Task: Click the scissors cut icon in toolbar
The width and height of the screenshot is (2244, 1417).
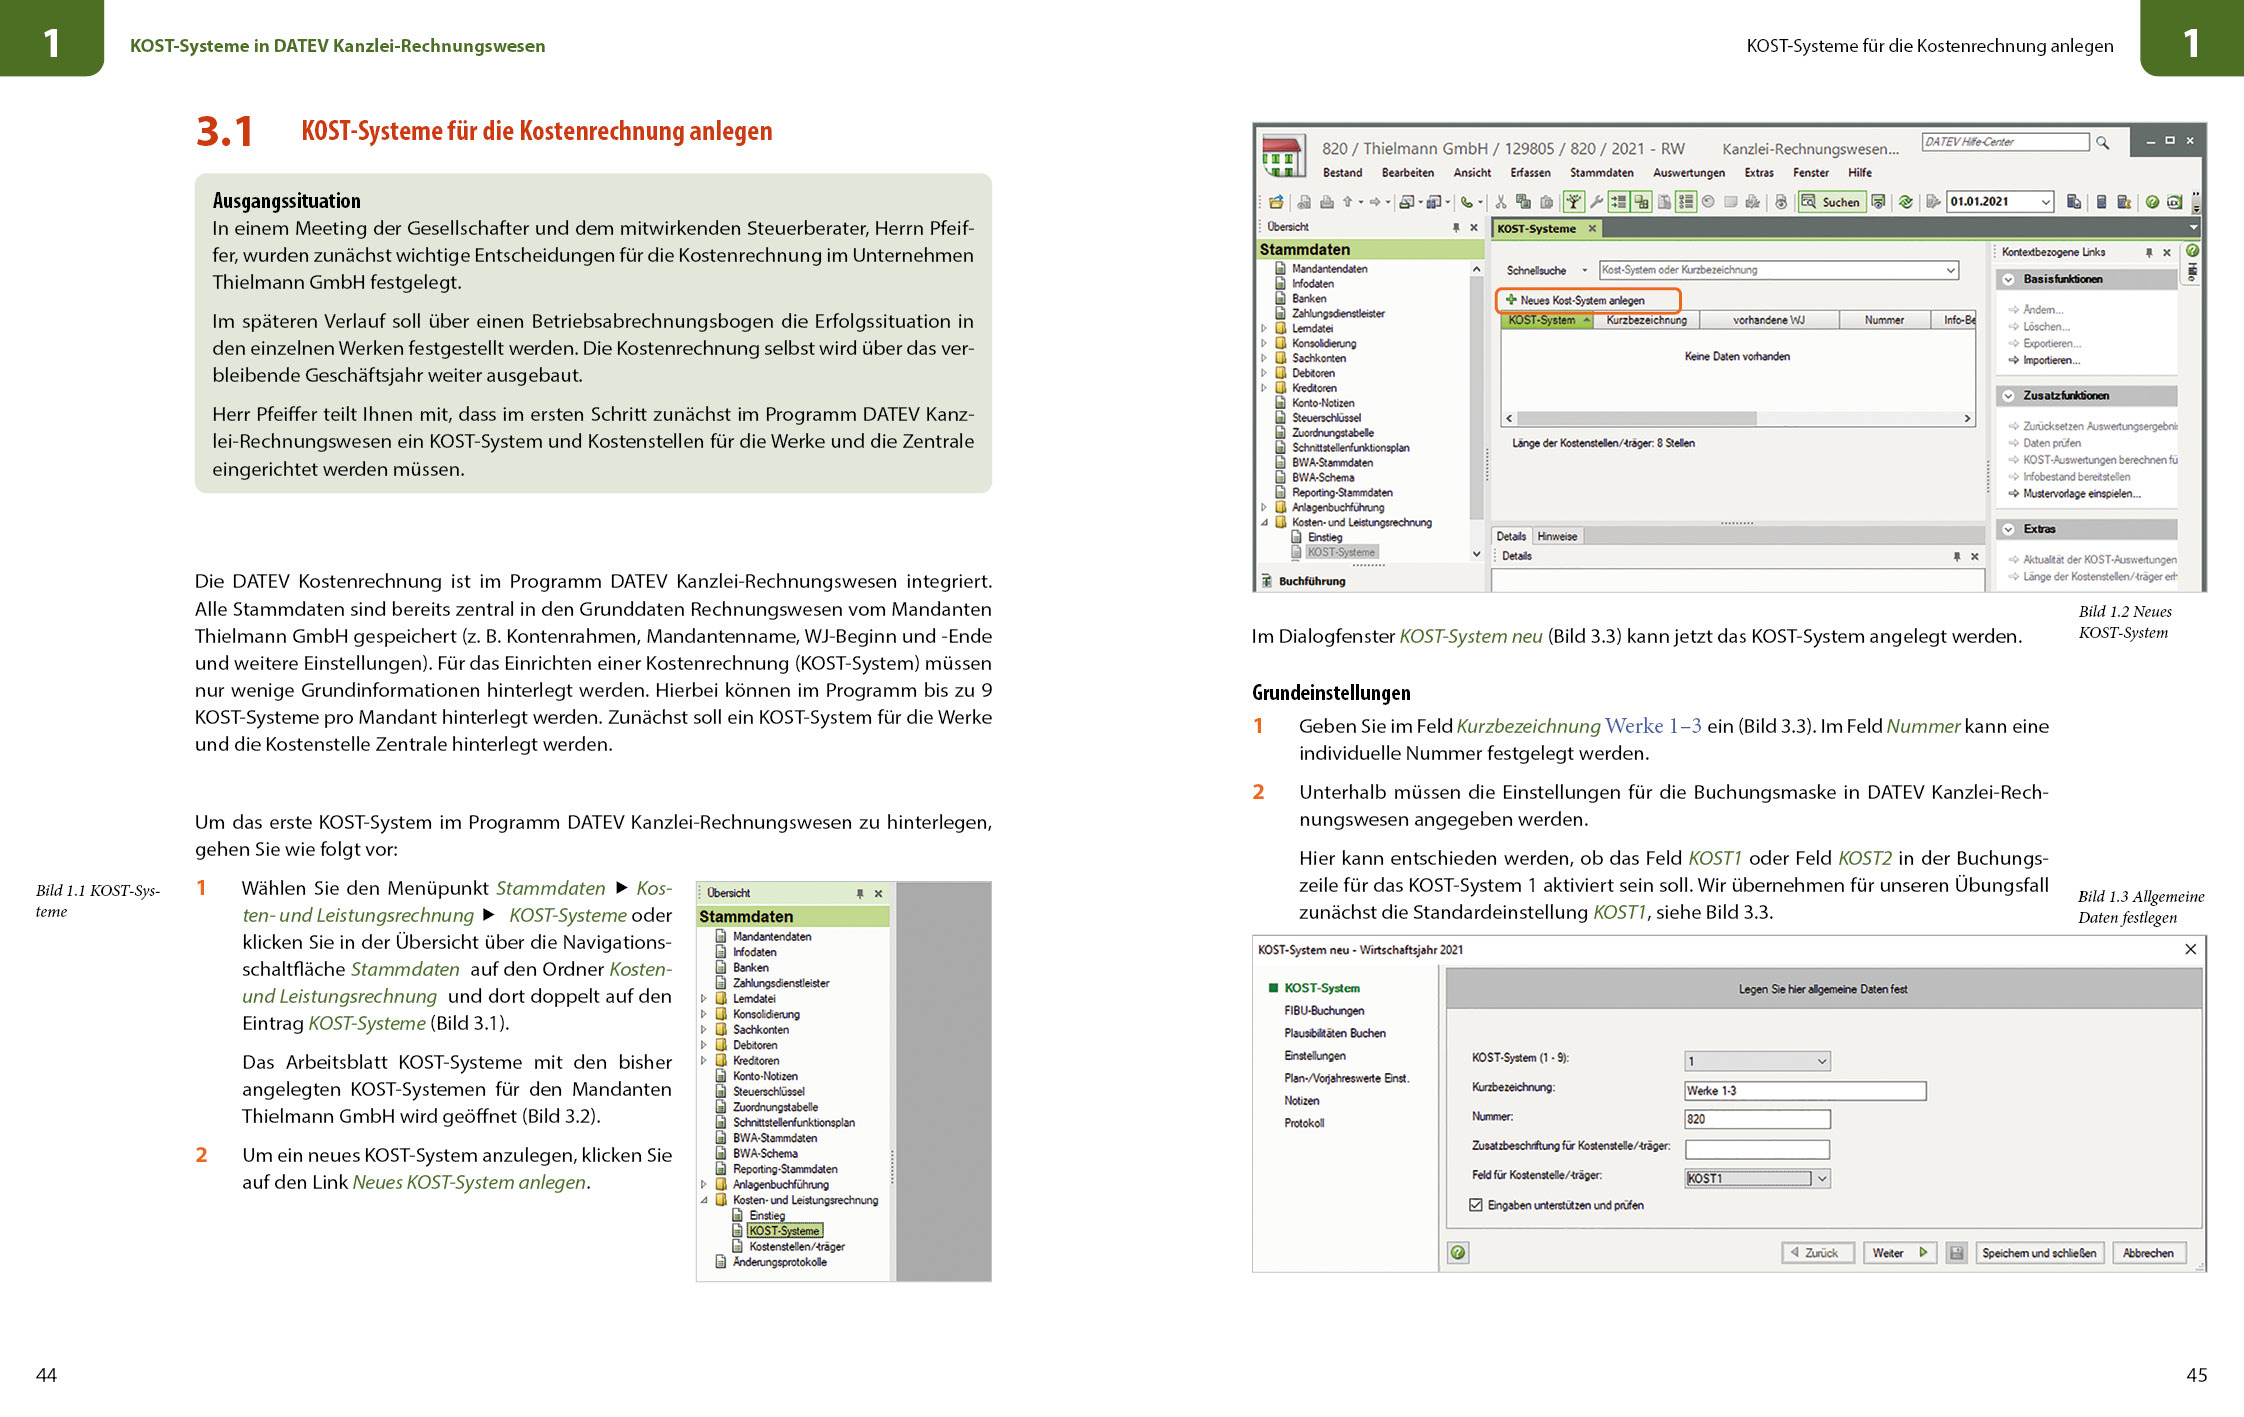Action: 1501,202
